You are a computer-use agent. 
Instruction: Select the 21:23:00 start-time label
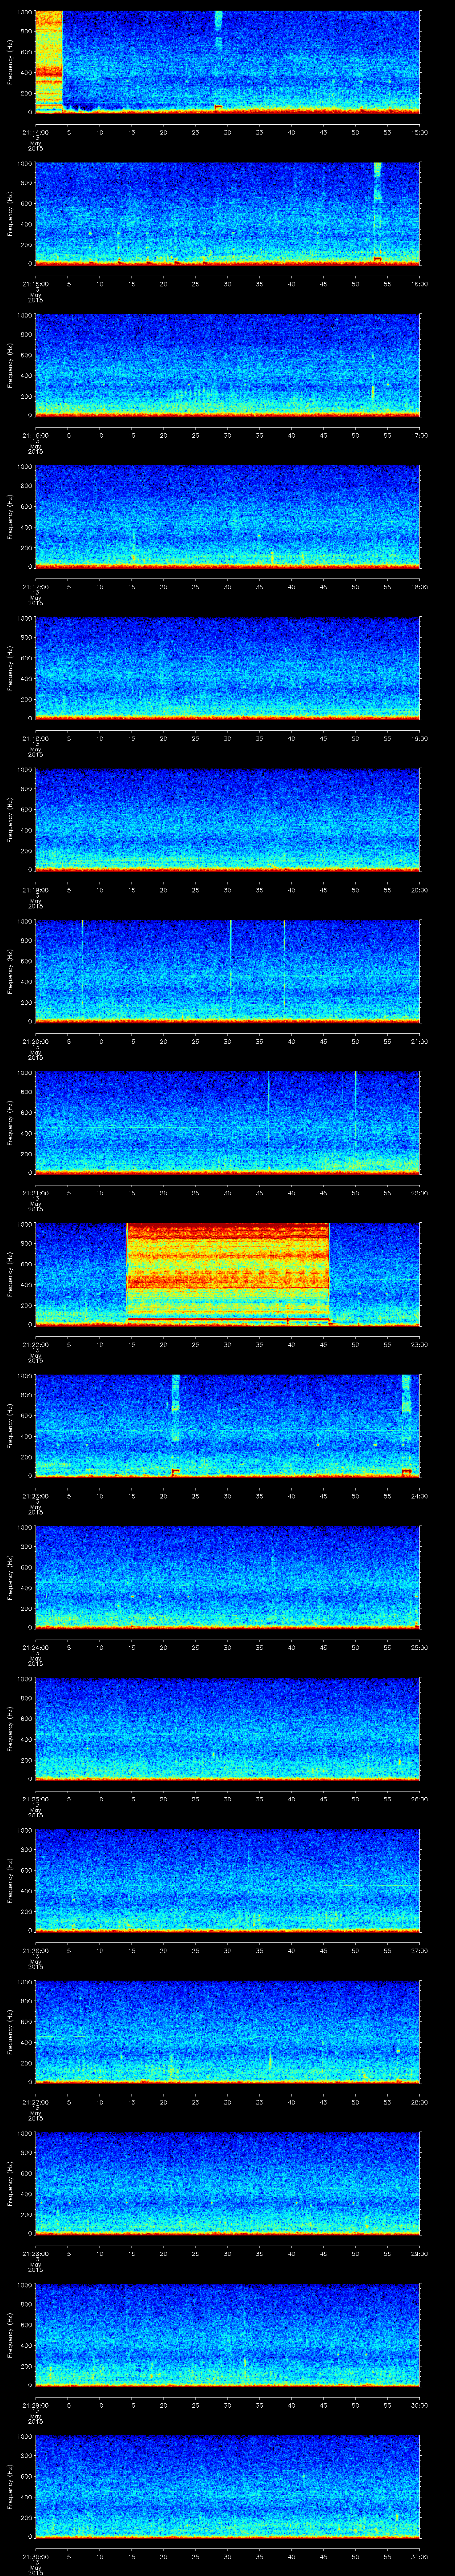click(x=35, y=1495)
